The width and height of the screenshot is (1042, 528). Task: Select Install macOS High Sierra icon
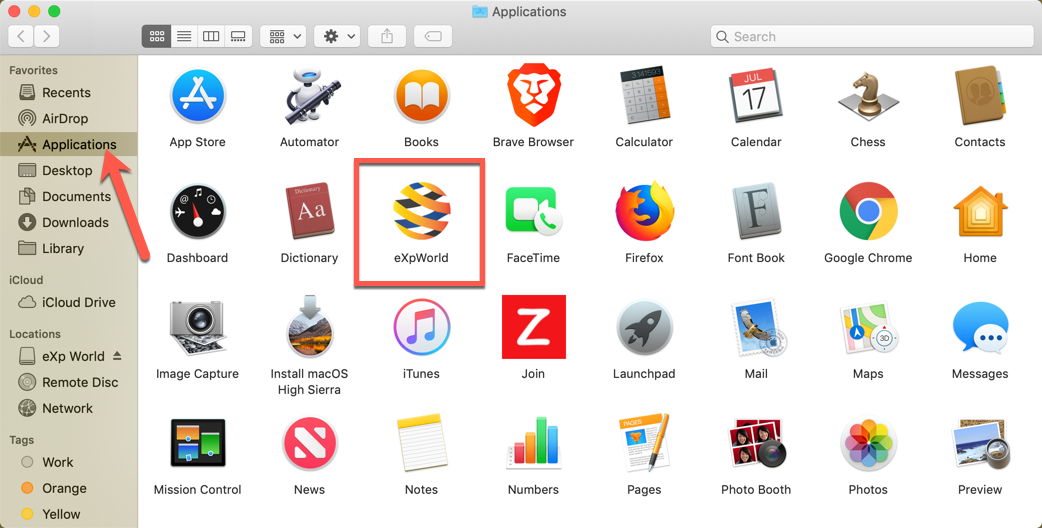click(x=310, y=327)
